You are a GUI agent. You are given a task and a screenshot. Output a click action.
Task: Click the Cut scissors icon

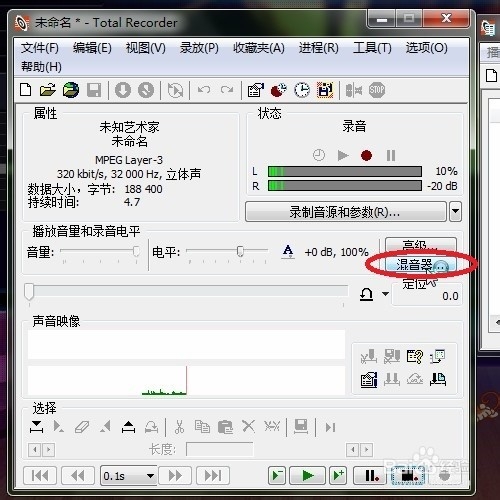pos(179,427)
